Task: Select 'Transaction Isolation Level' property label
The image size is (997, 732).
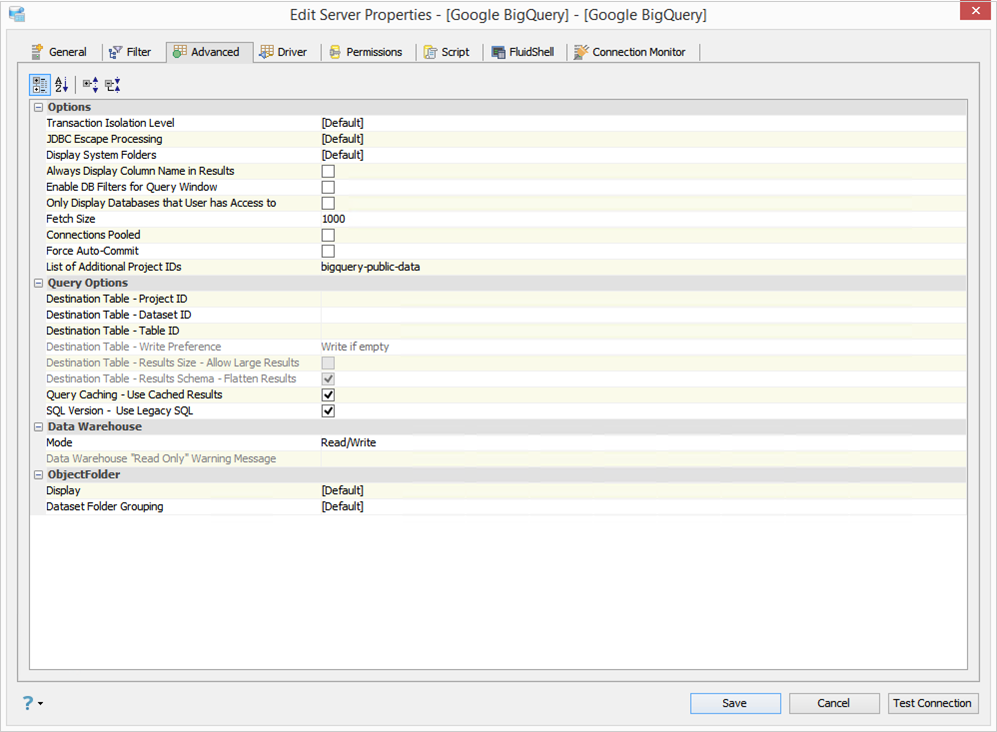Action: [x=110, y=123]
